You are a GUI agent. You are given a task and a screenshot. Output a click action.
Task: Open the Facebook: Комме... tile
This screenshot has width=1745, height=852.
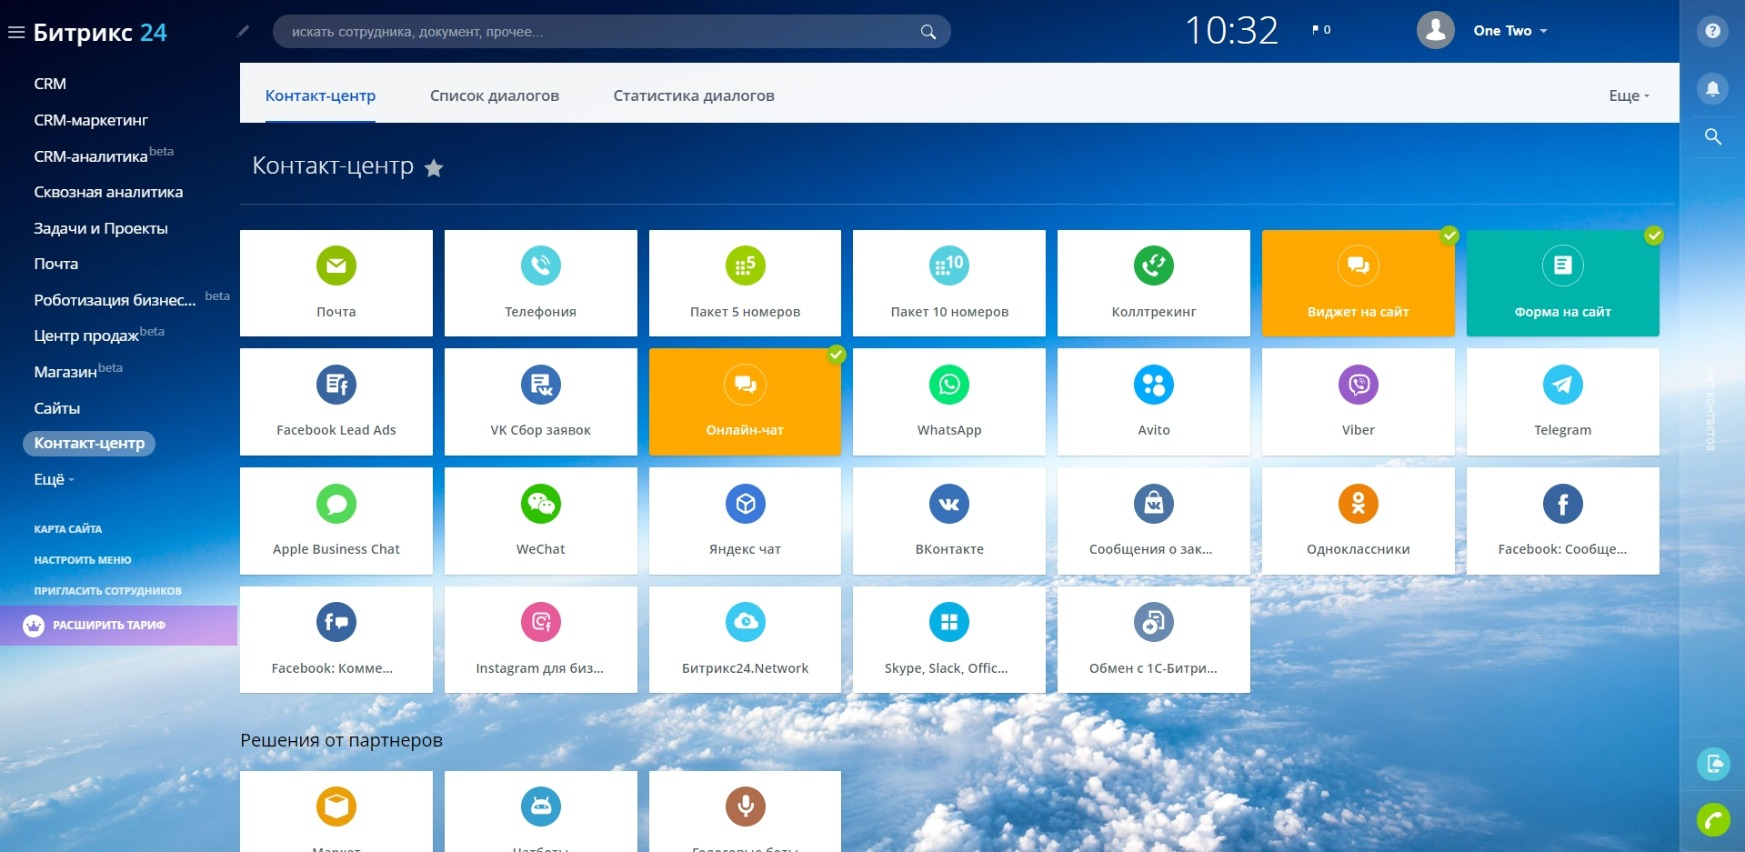coord(336,640)
